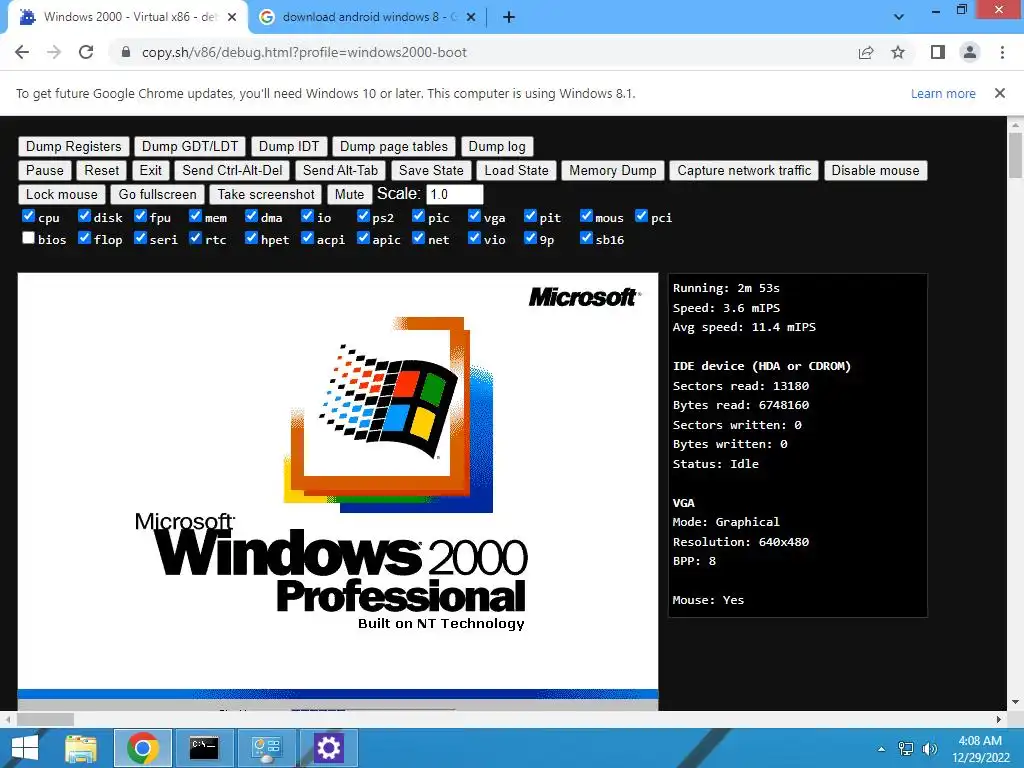Click the Go fullscreen button
This screenshot has height=768, width=1024.
157,195
